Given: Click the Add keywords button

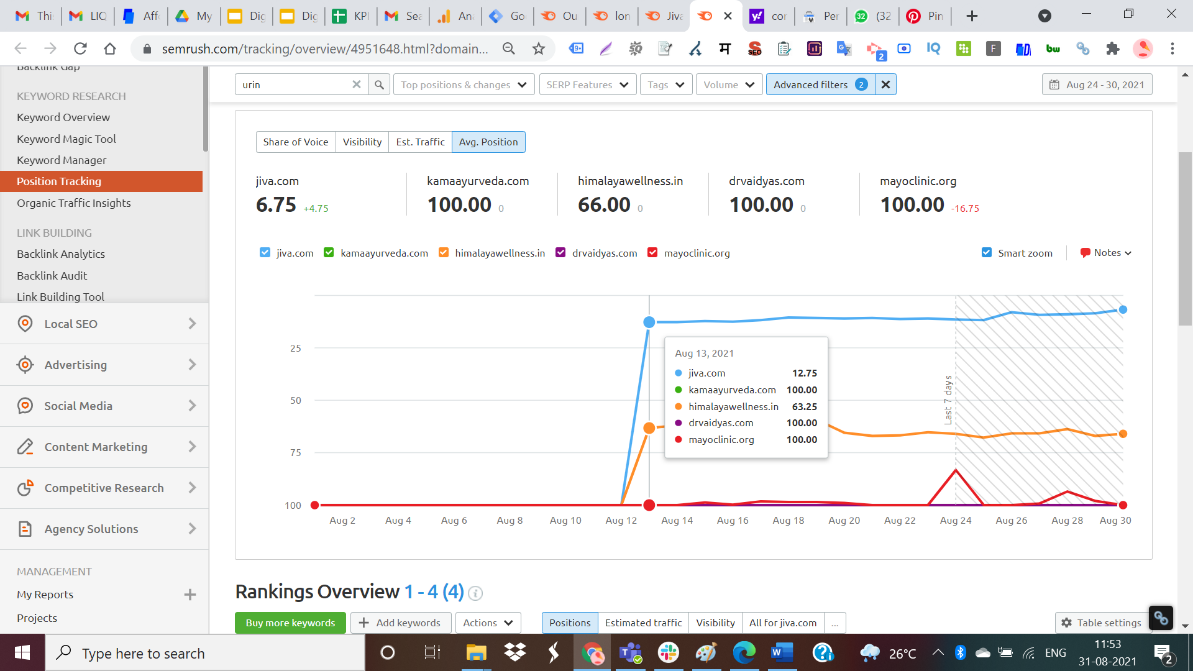Looking at the screenshot, I should [400, 622].
